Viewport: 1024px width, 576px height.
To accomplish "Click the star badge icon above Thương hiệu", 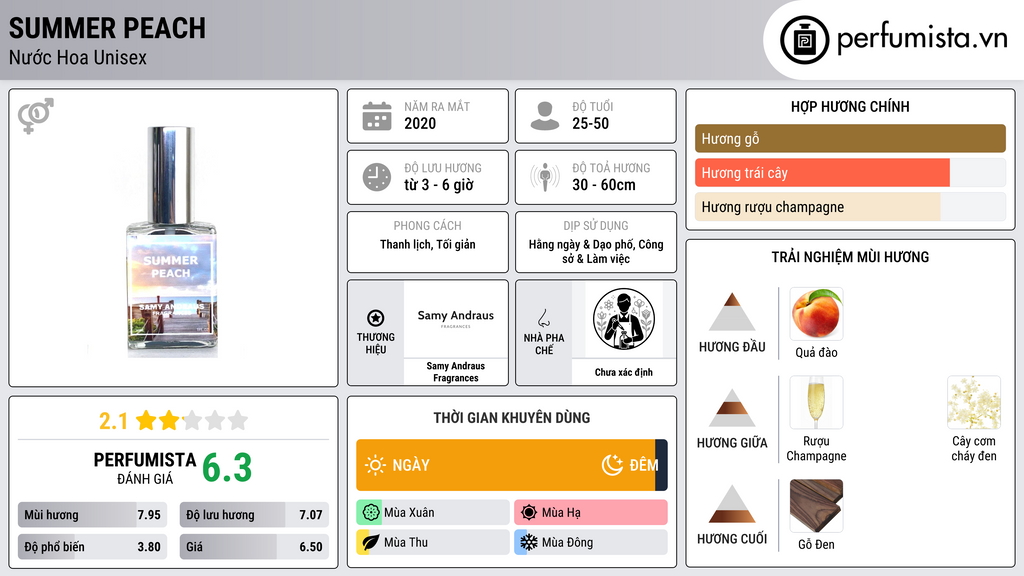I will pyautogui.click(x=376, y=318).
